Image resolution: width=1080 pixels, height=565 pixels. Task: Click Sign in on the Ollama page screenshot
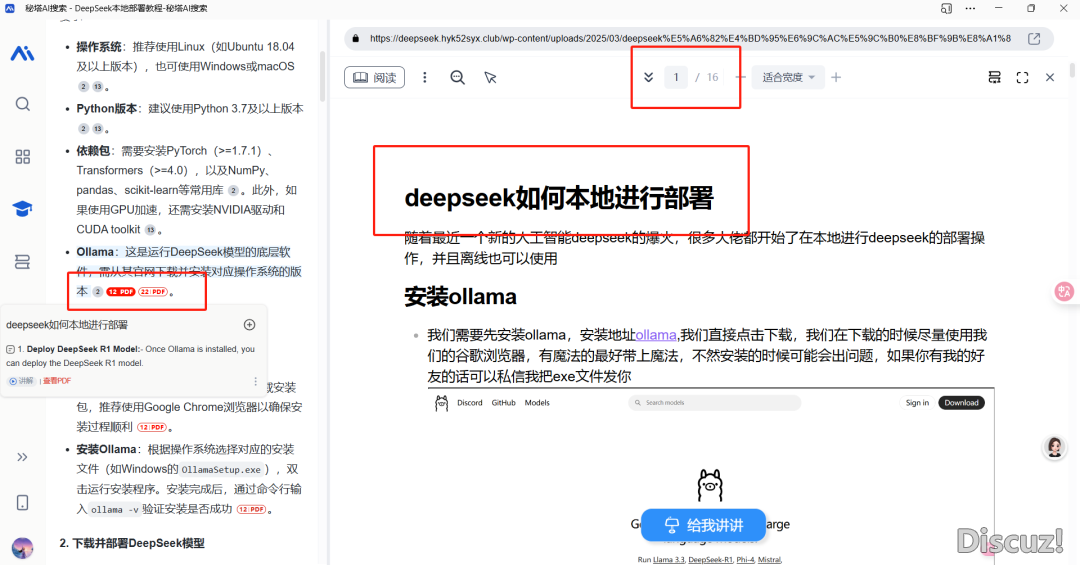[917, 402]
